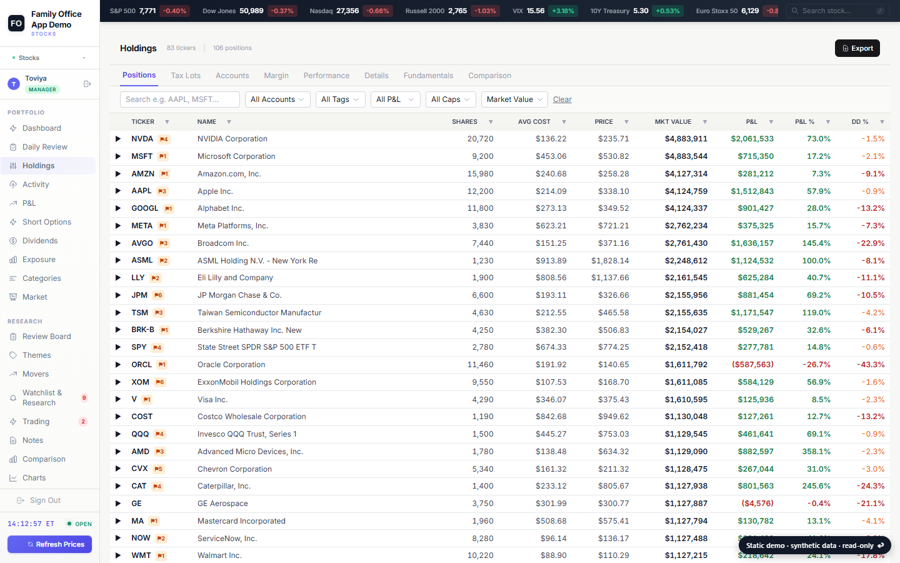
Task: Switch to the Comparison tab
Action: pos(490,75)
